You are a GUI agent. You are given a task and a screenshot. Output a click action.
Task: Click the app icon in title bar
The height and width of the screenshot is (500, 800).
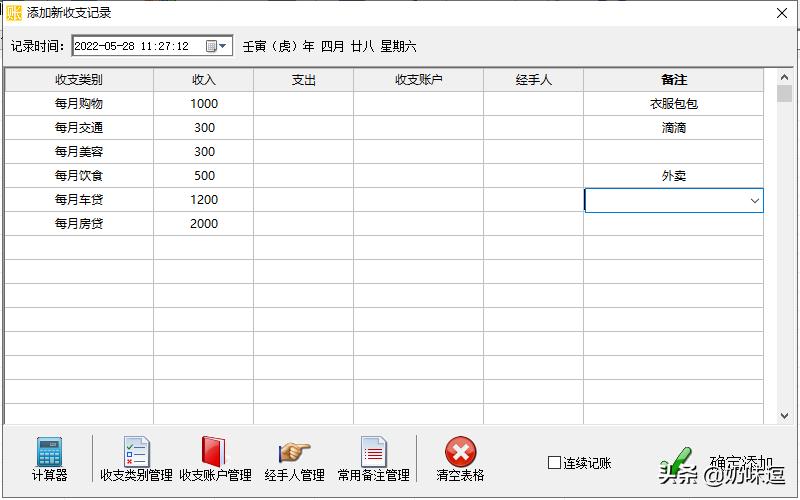(x=14, y=13)
